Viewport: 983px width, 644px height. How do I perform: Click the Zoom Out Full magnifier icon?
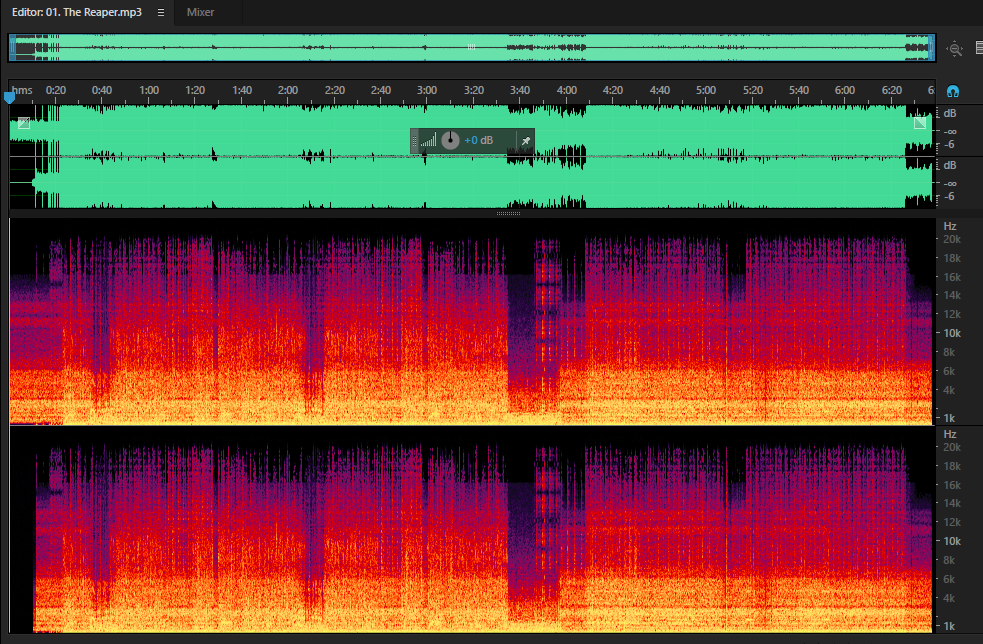pos(954,49)
